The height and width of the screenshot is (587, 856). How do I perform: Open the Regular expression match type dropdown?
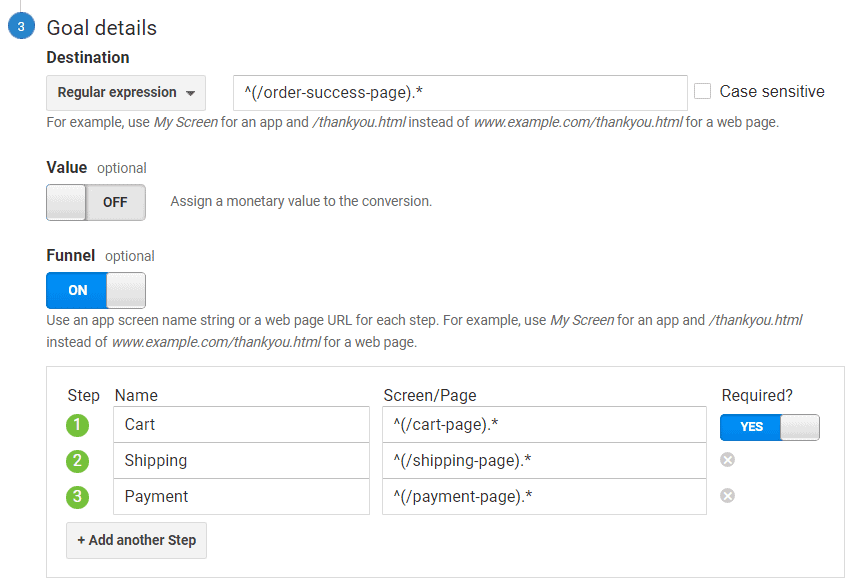tap(126, 93)
